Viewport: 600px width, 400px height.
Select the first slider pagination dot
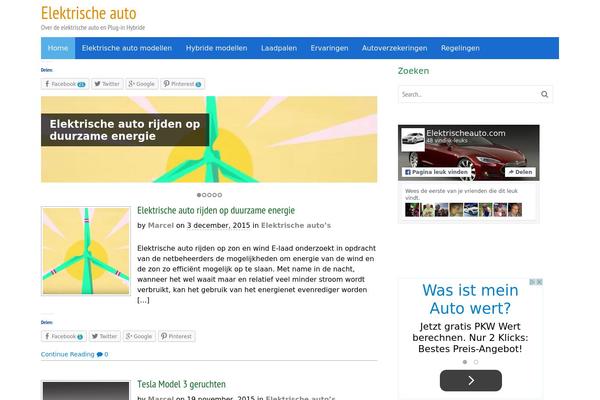(x=199, y=195)
